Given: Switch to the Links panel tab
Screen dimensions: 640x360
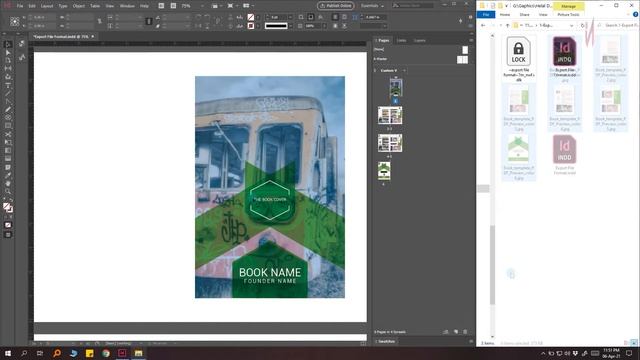Looking at the screenshot, I should pos(402,40).
